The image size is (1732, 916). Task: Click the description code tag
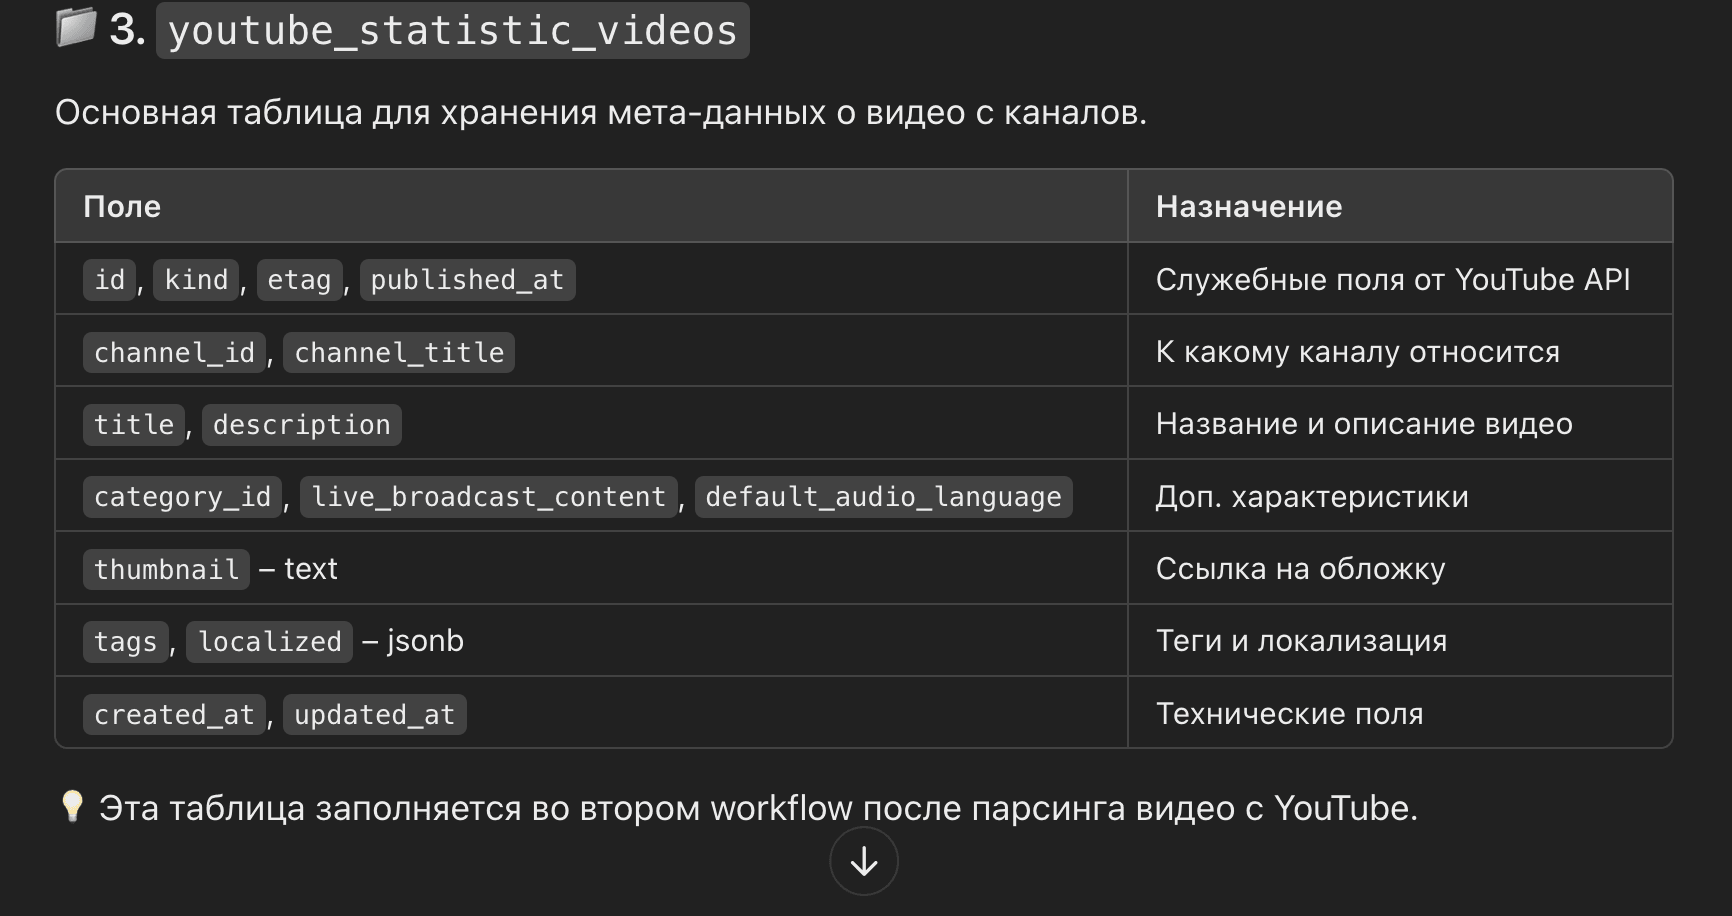tap(301, 424)
